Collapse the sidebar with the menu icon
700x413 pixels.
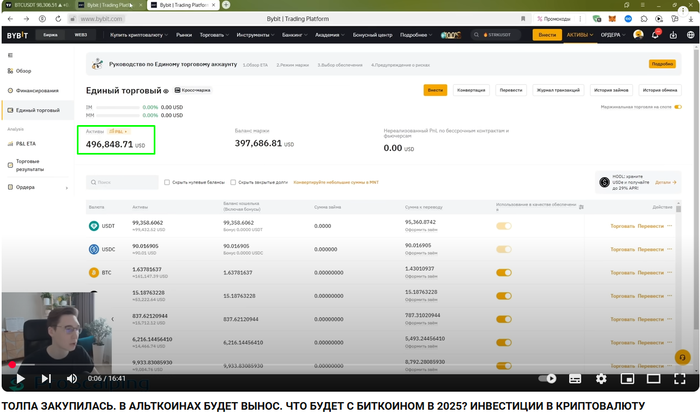pos(10,55)
